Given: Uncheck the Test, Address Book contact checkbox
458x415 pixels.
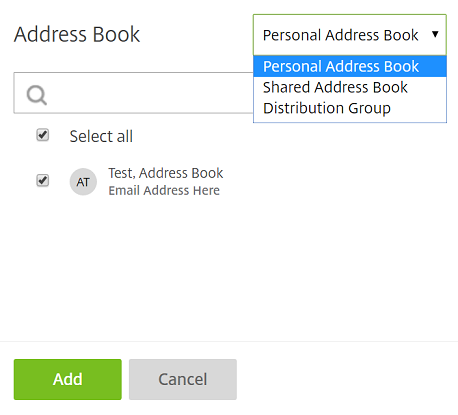Looking at the screenshot, I should click(x=43, y=180).
